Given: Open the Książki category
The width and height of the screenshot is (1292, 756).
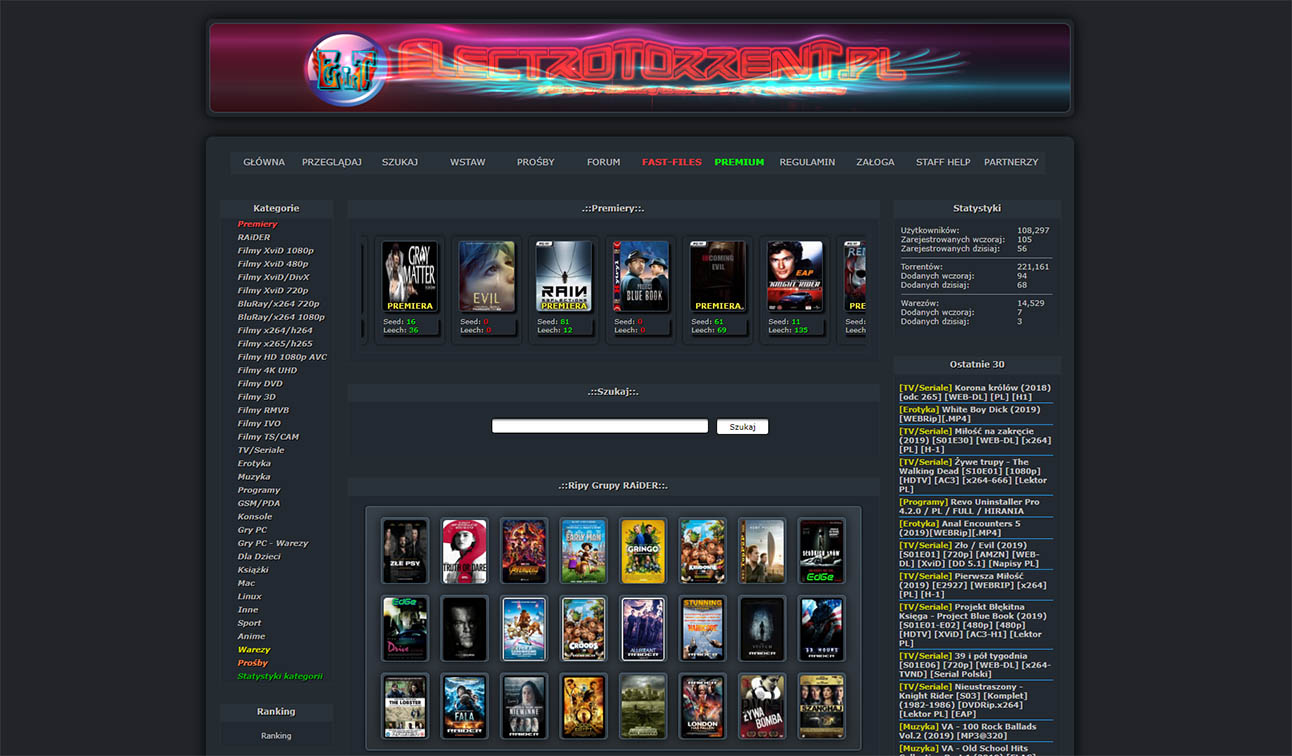Looking at the screenshot, I should coord(253,570).
